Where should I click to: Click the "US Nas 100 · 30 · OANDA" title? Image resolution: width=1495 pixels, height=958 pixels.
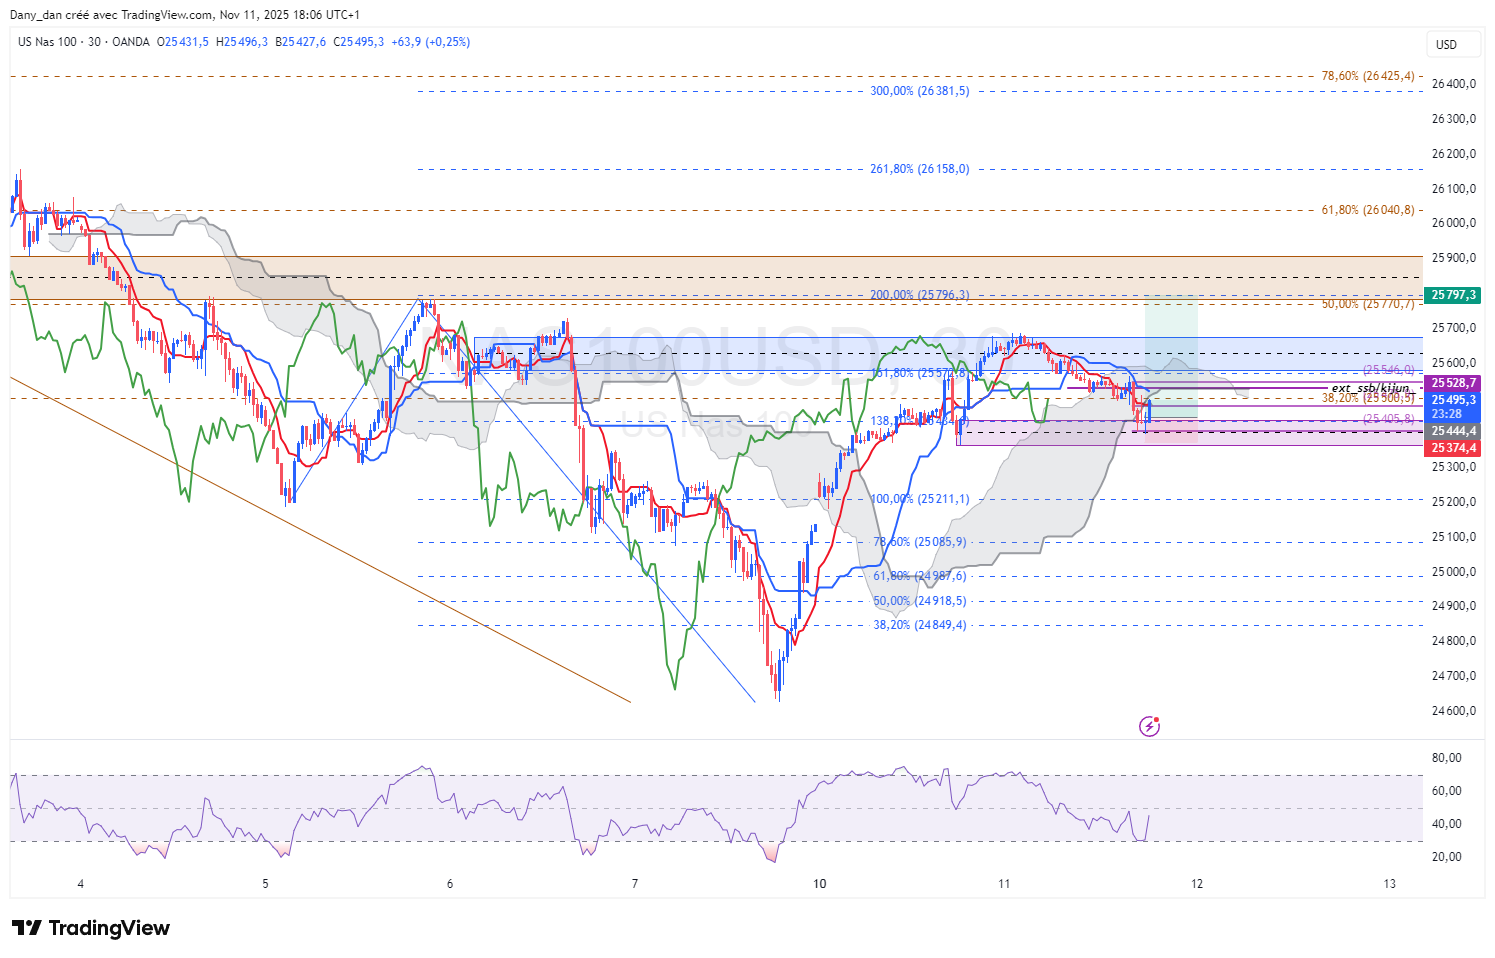coord(84,42)
